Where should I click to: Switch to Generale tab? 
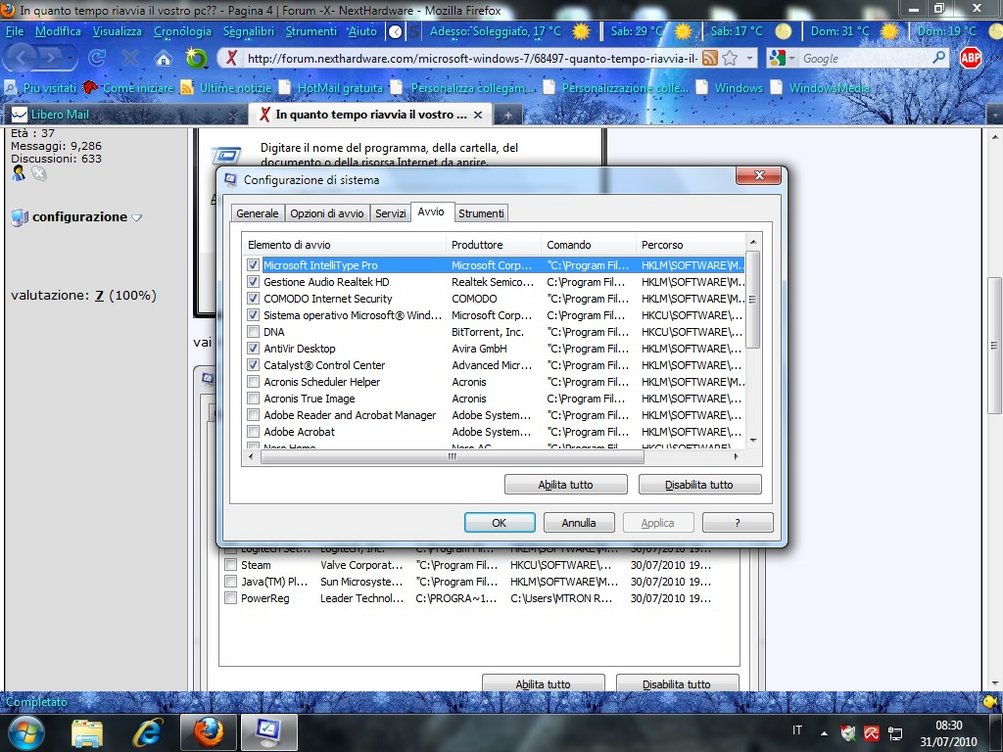[x=257, y=214]
